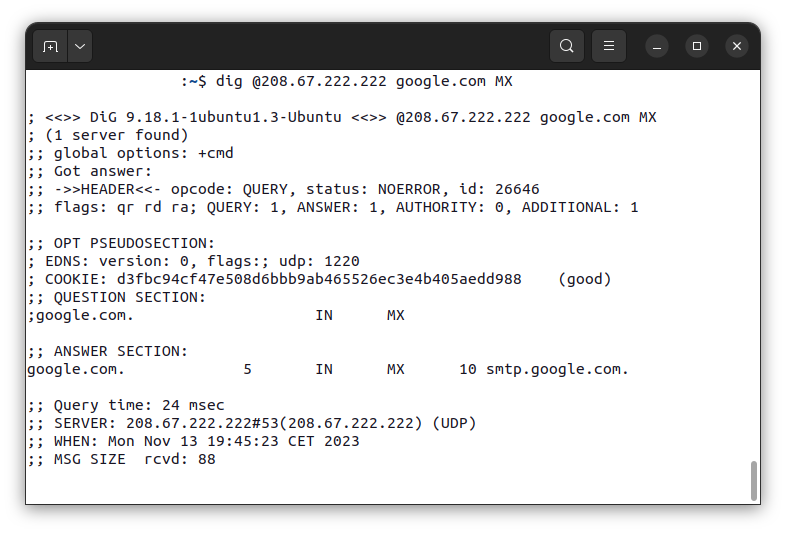The image size is (786, 533).
Task: Close the terminal window
Action: (737, 46)
